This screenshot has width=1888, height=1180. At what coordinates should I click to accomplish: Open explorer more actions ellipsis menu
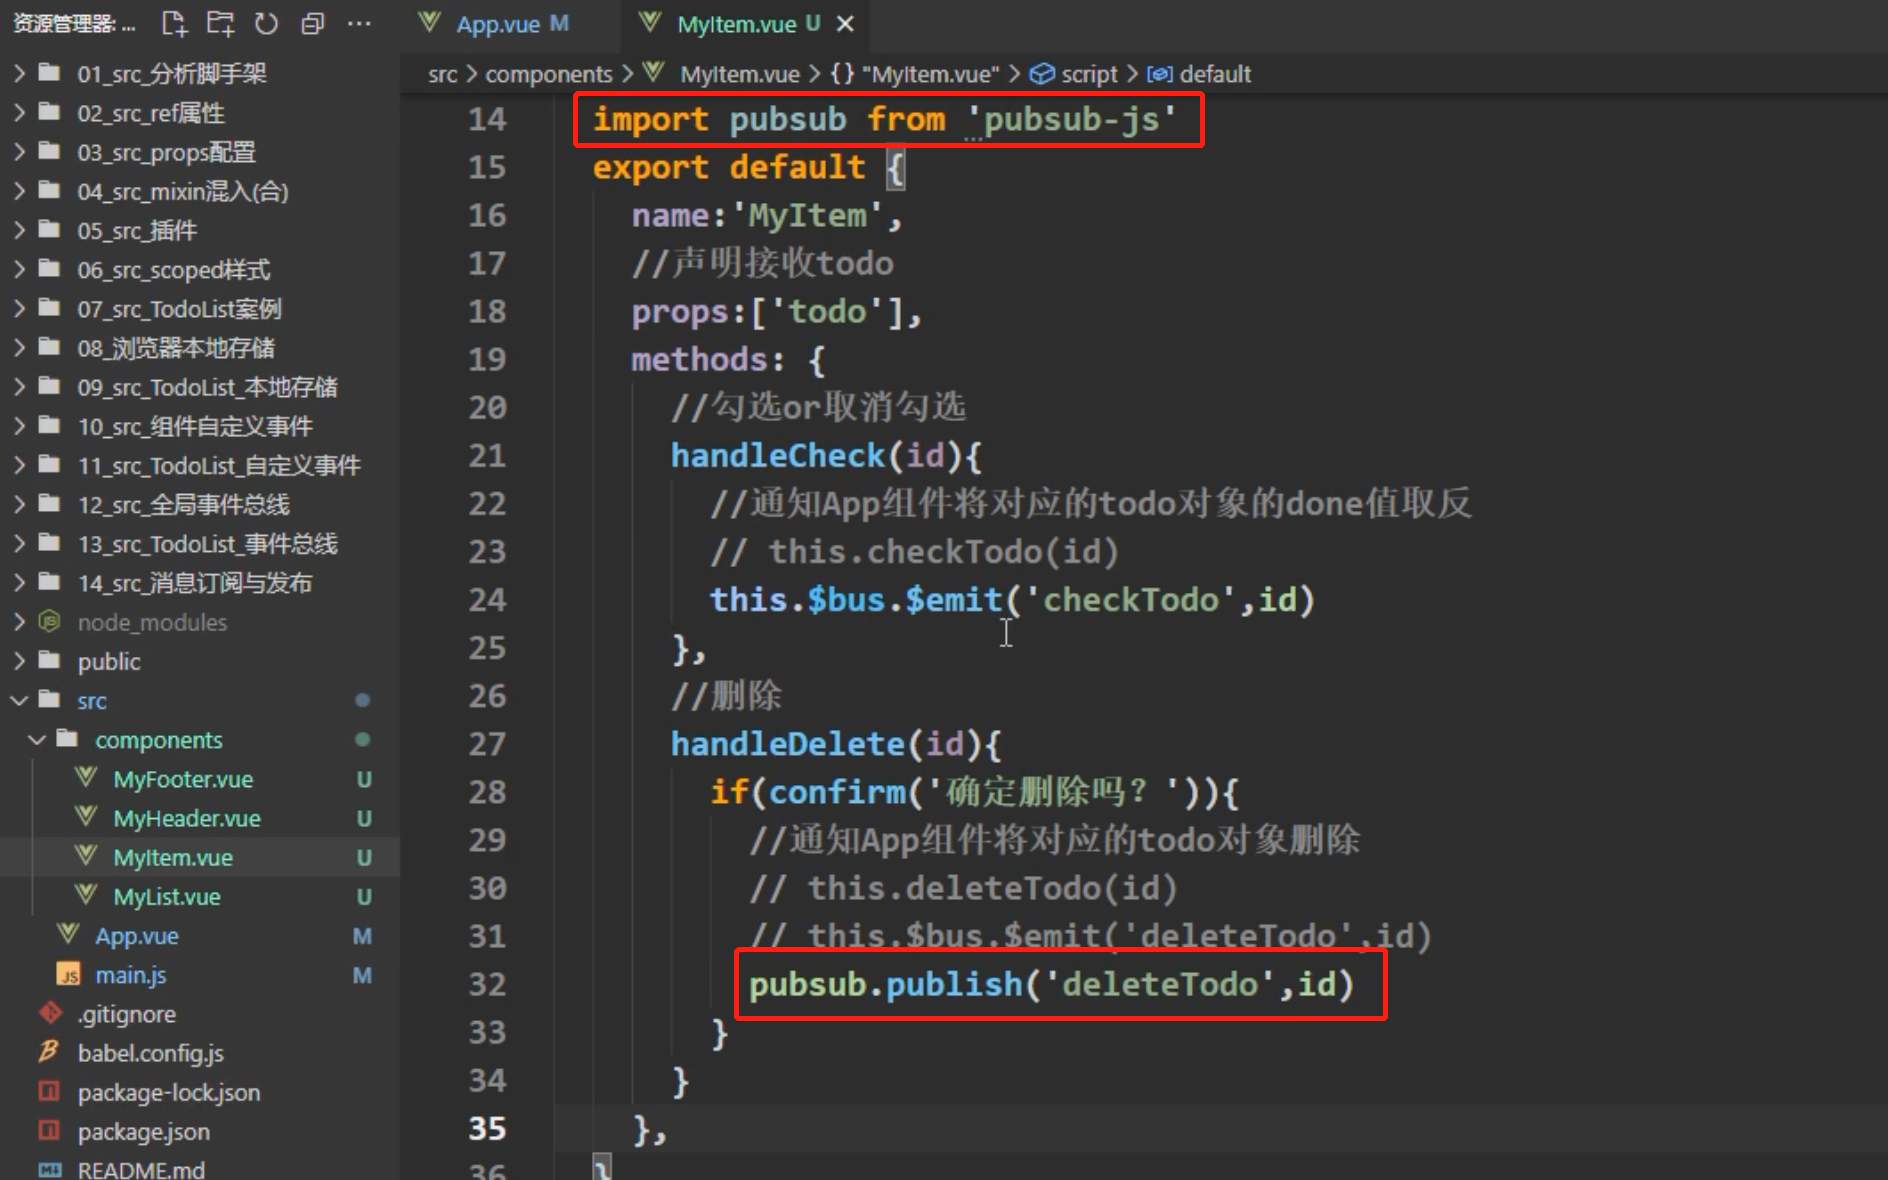click(358, 24)
